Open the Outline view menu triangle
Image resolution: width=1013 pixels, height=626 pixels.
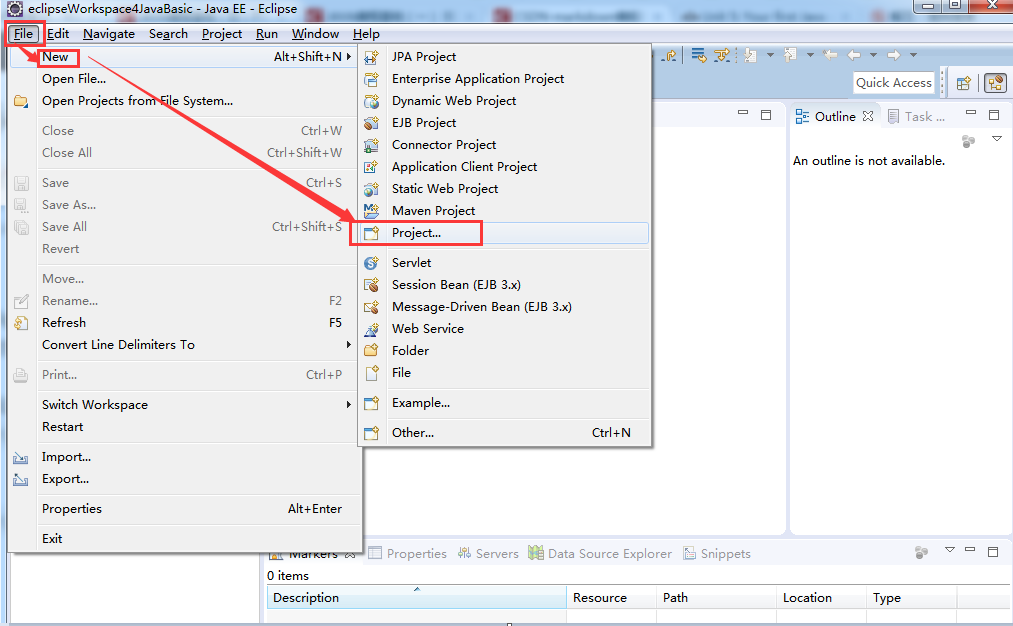[997, 139]
